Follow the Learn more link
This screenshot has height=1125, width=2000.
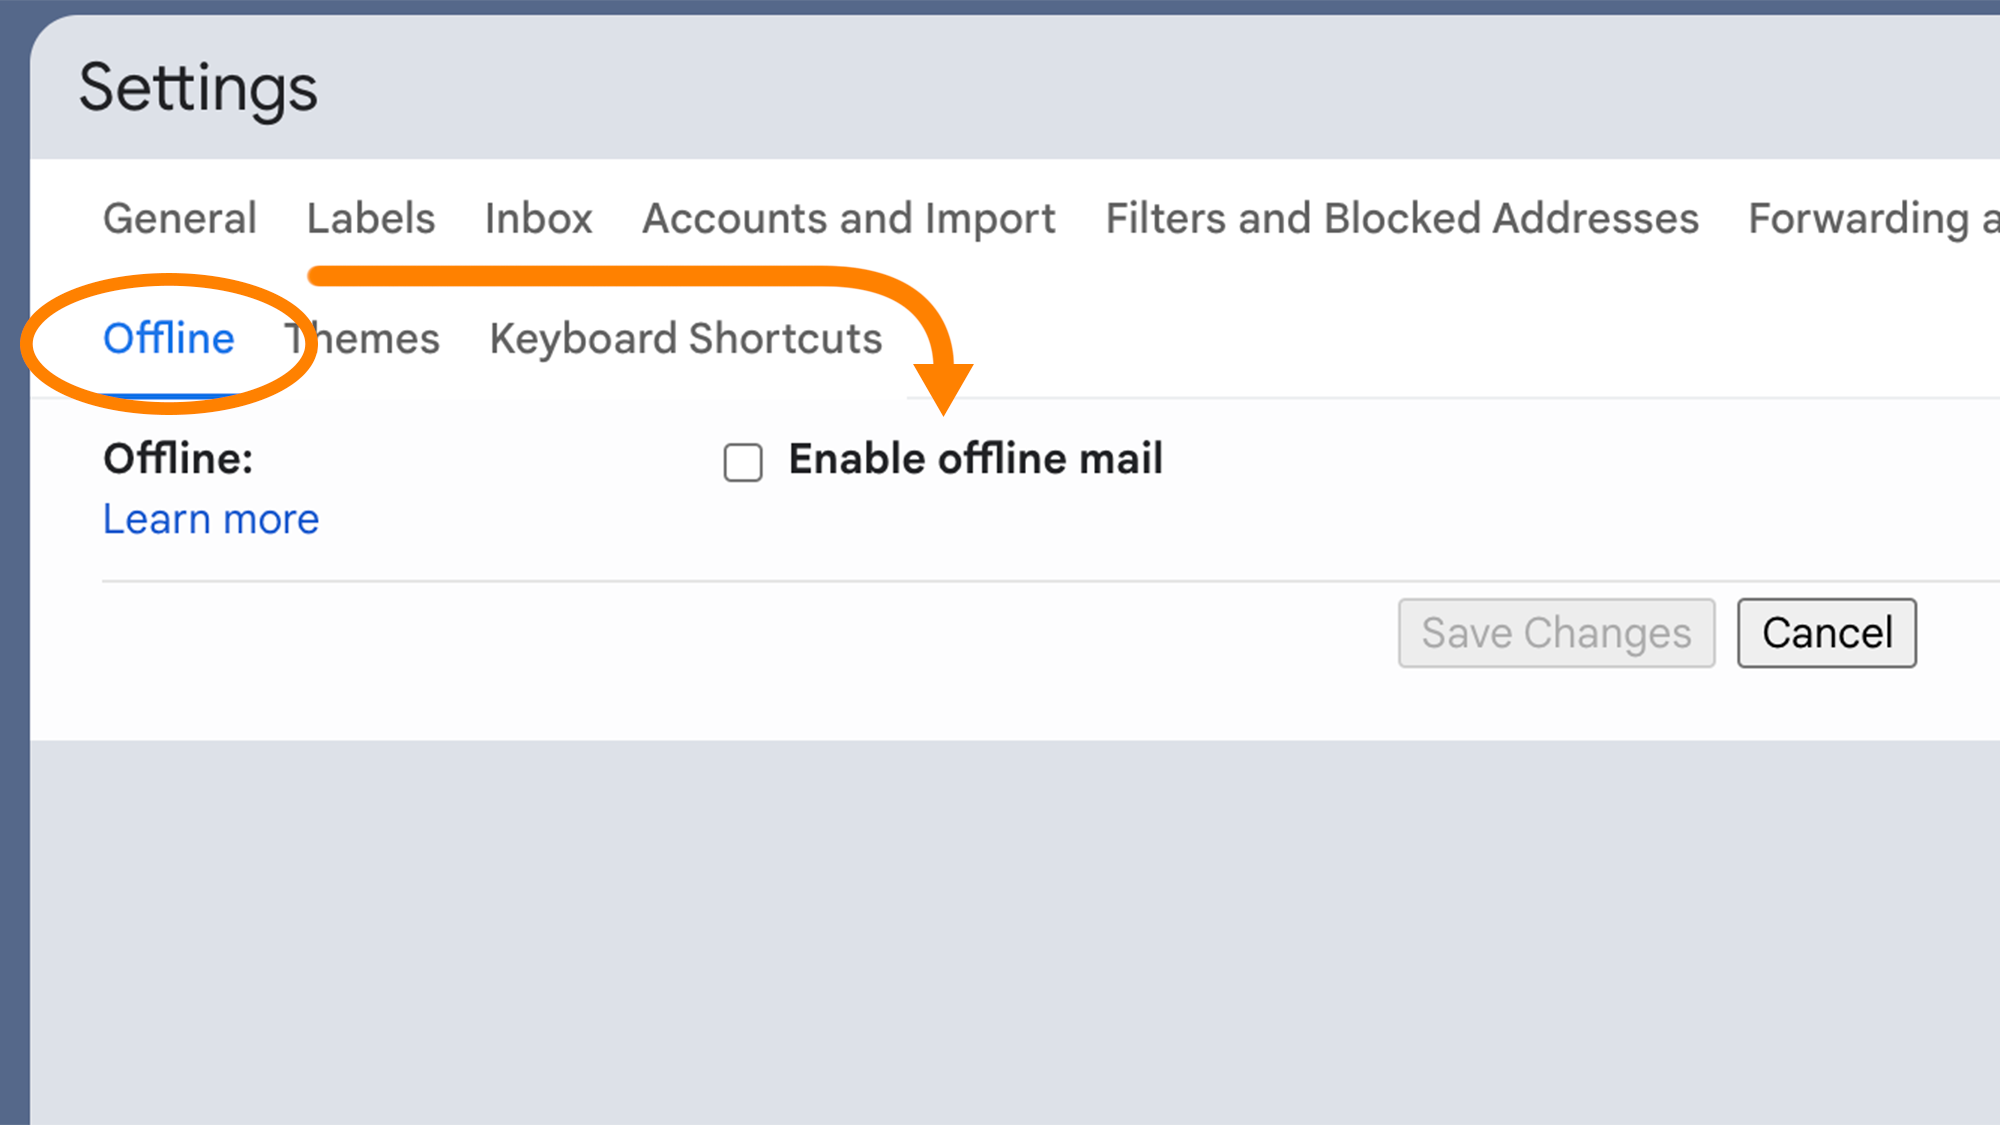coord(211,519)
